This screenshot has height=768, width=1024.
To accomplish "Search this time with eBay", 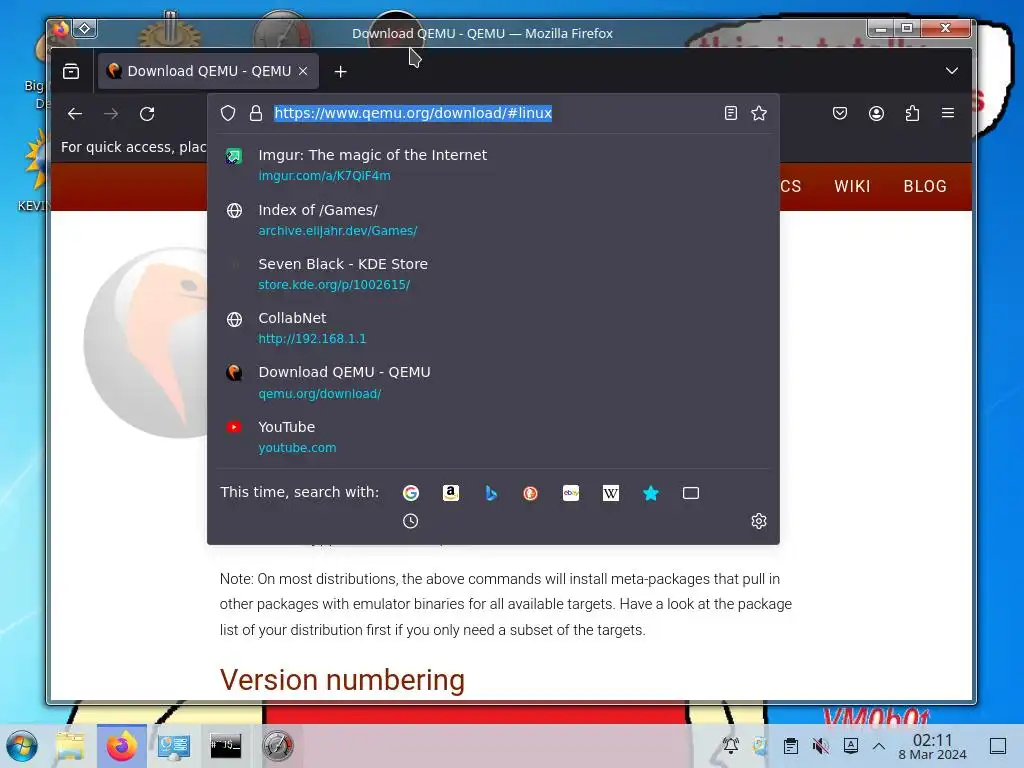I will [571, 493].
